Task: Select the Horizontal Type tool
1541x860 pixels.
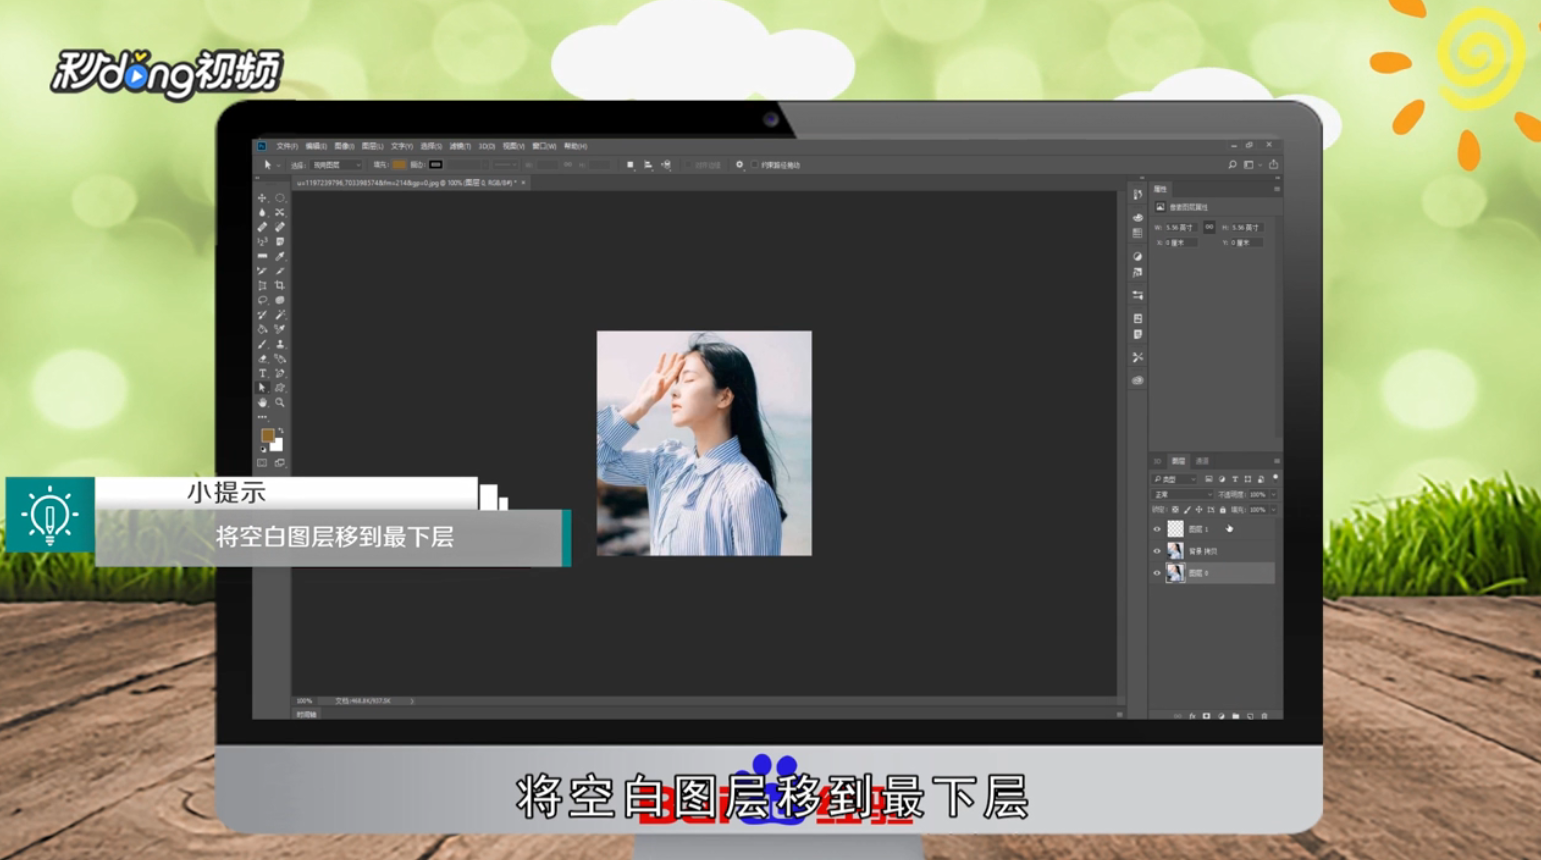Action: [262, 373]
